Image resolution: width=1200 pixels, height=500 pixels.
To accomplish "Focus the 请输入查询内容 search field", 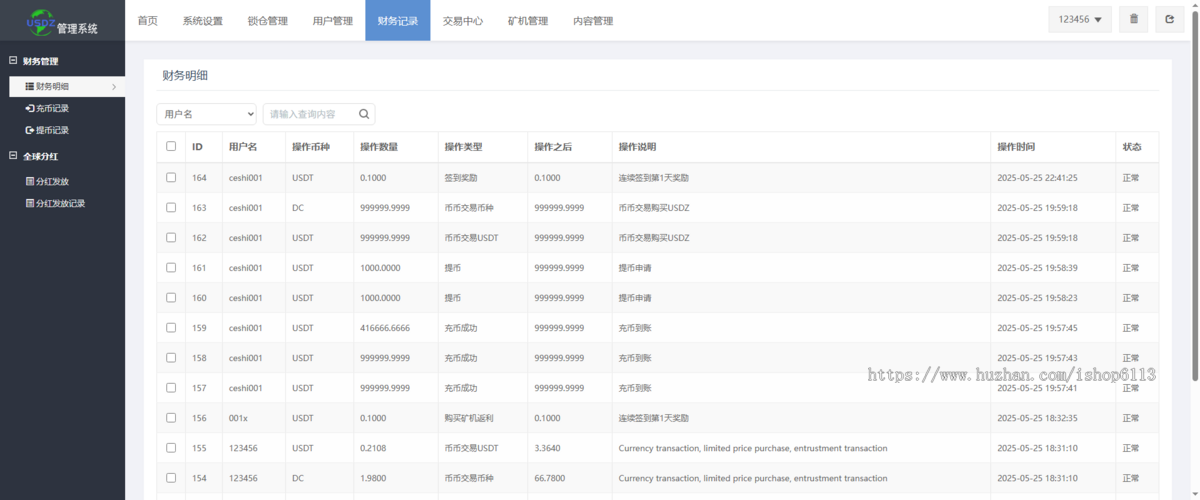I will 310,114.
